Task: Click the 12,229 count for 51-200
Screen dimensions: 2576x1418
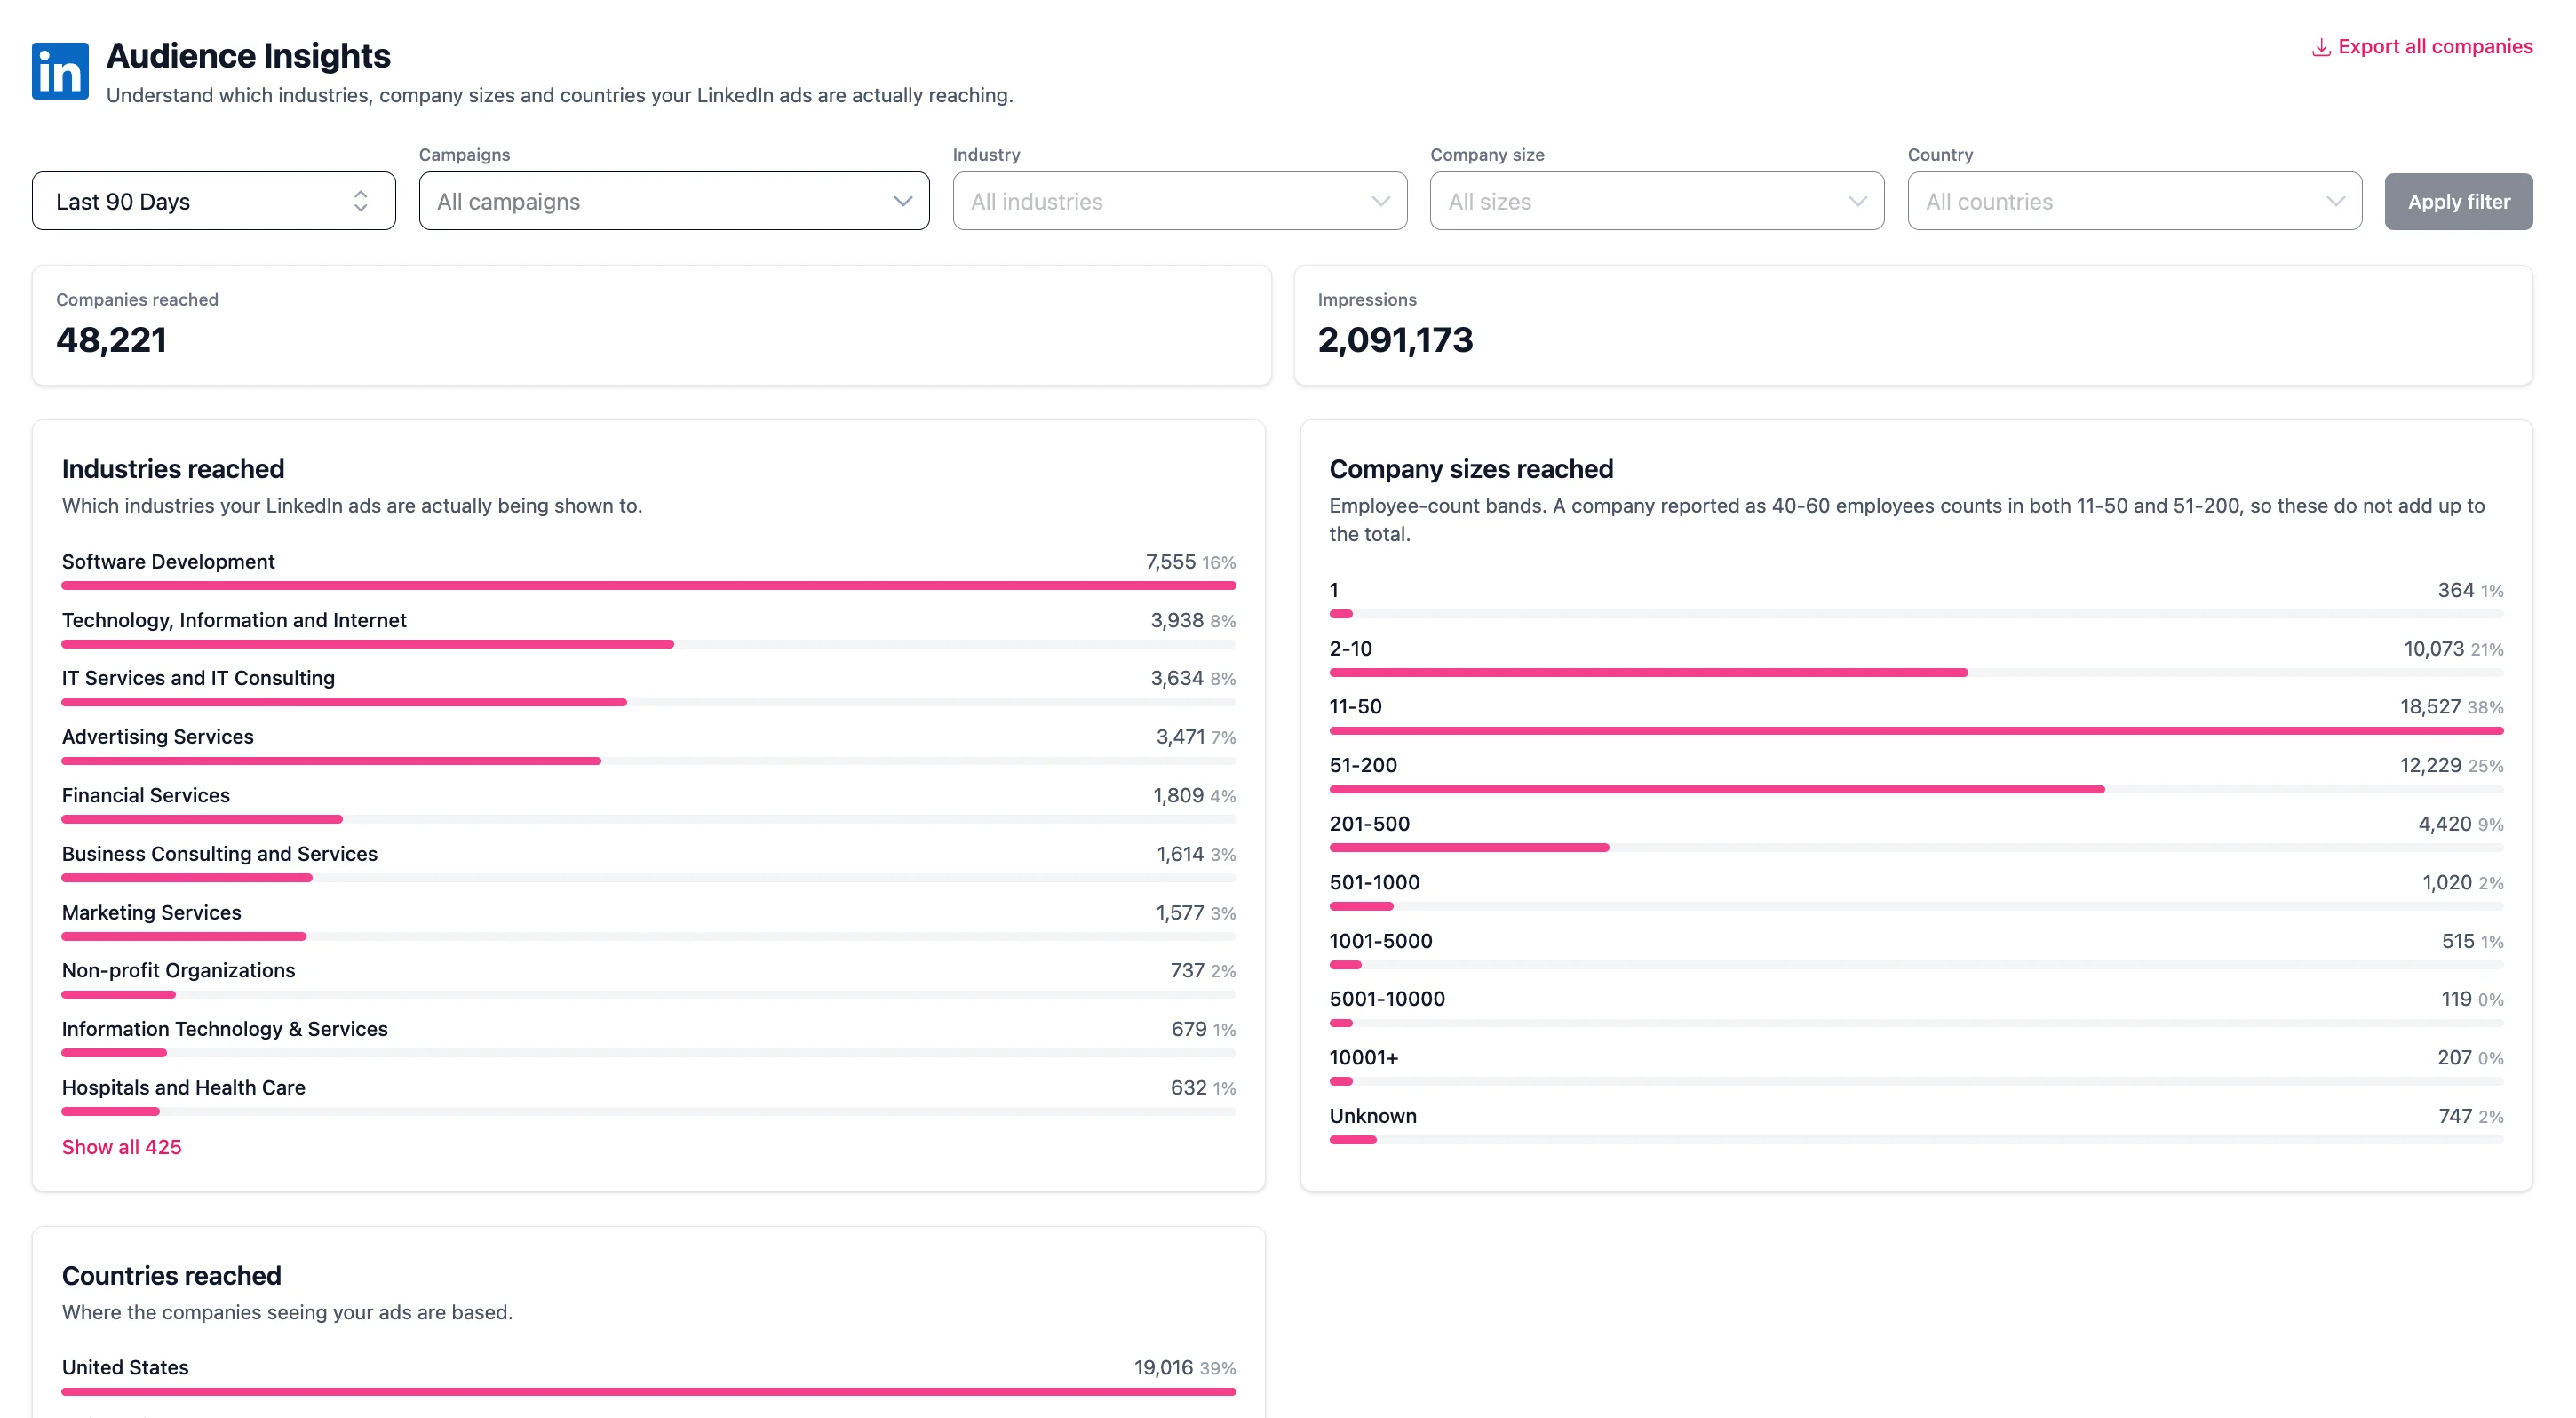Action: (x=2430, y=765)
